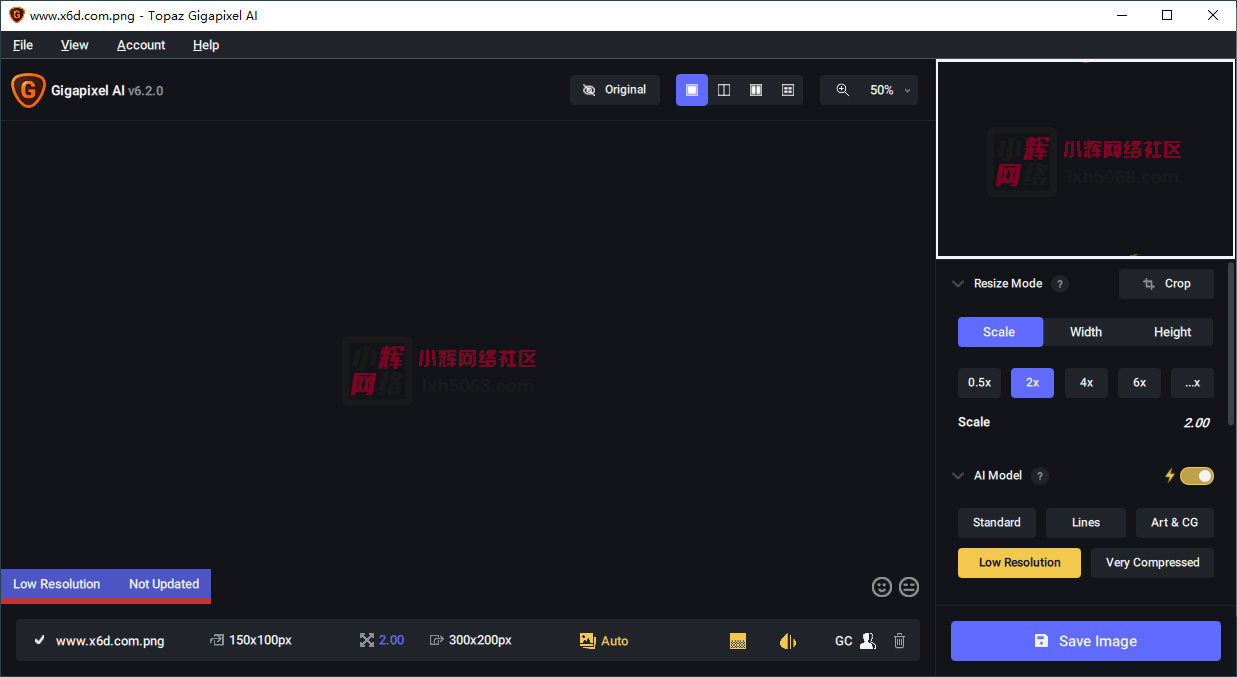Show help for Resize Mode
The image size is (1237, 677).
coord(1060,284)
